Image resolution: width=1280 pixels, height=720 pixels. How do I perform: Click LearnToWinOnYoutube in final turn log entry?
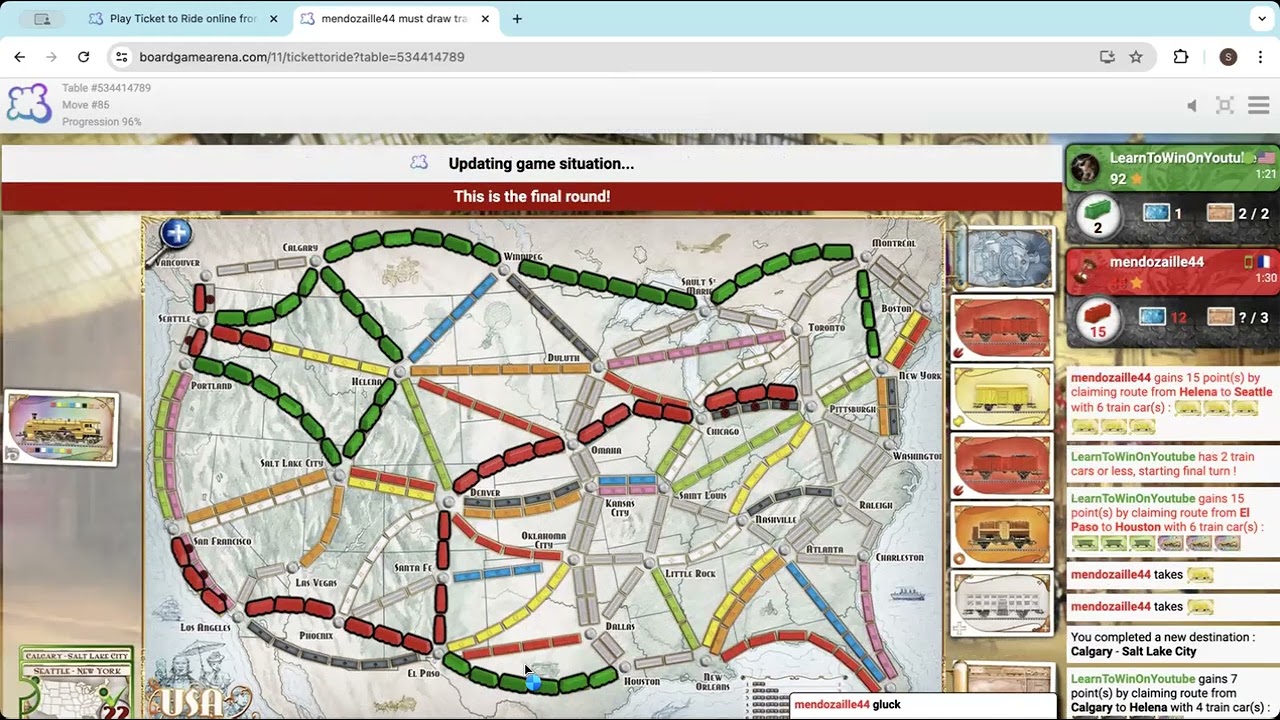[x=1133, y=457]
